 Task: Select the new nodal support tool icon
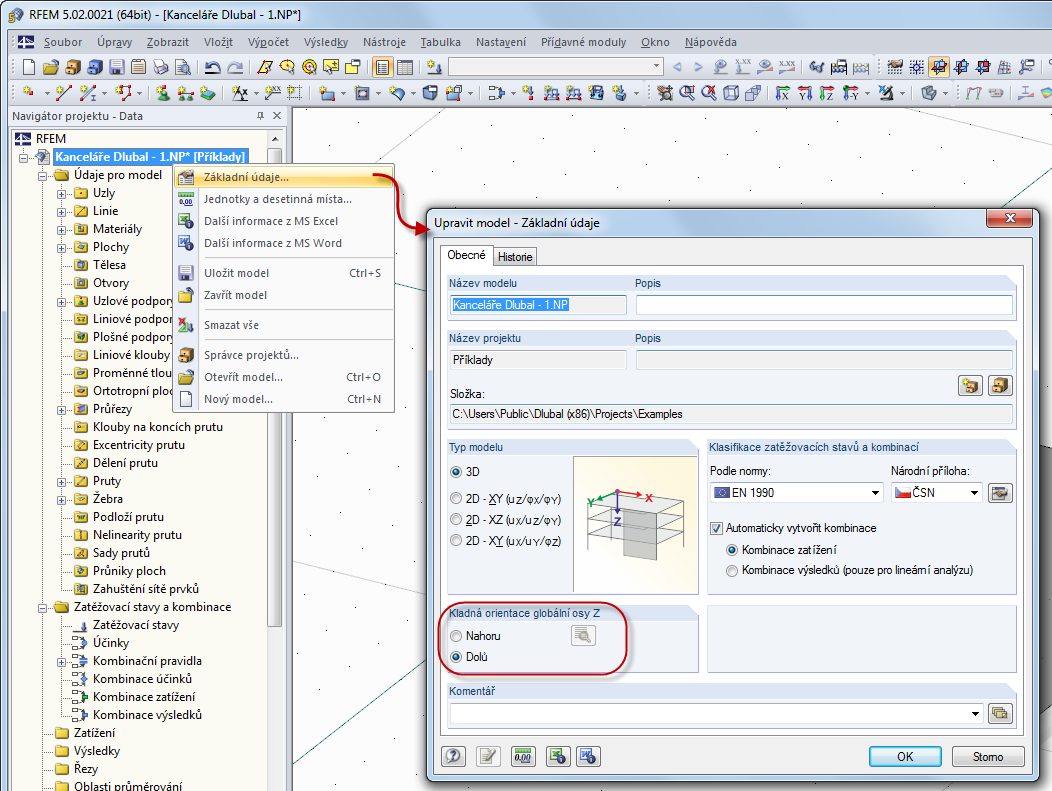[163, 93]
